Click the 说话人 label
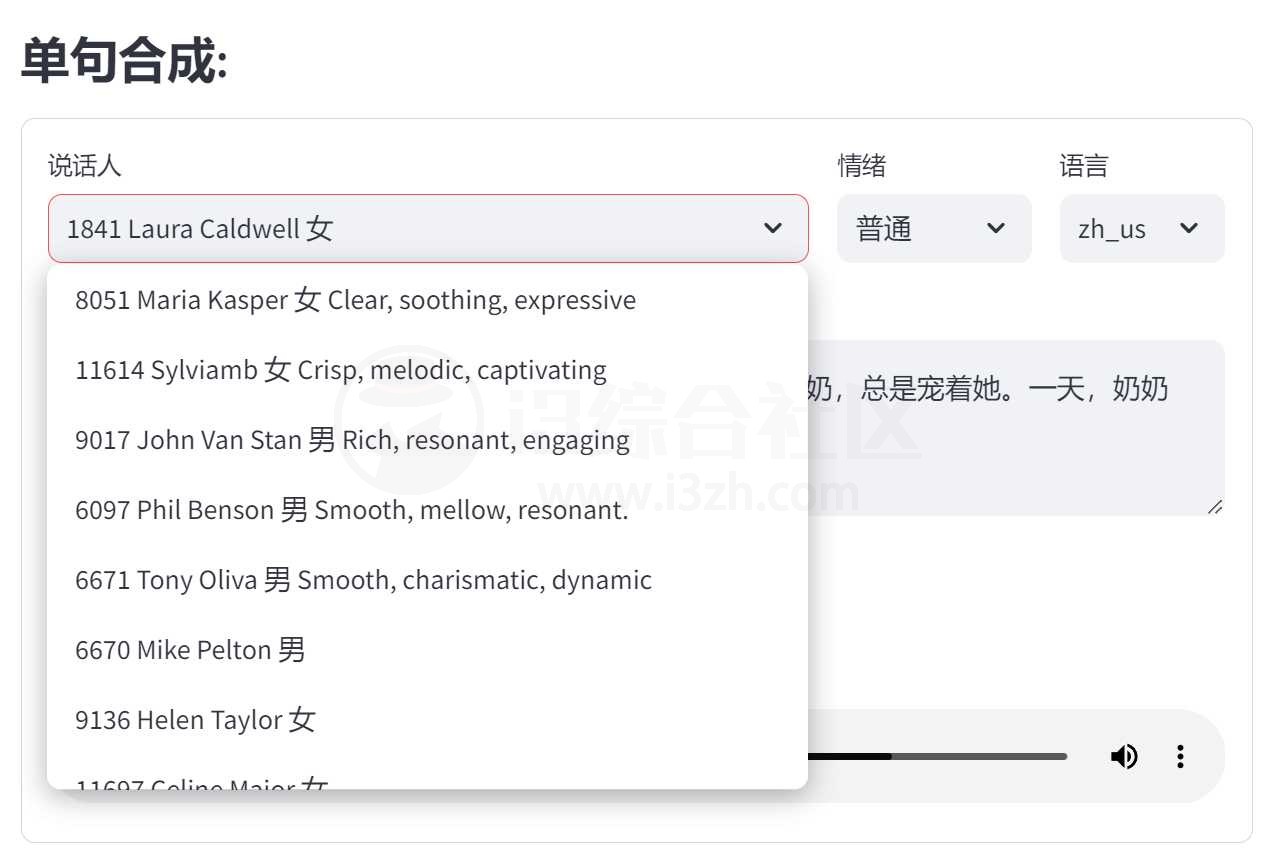 (85, 165)
